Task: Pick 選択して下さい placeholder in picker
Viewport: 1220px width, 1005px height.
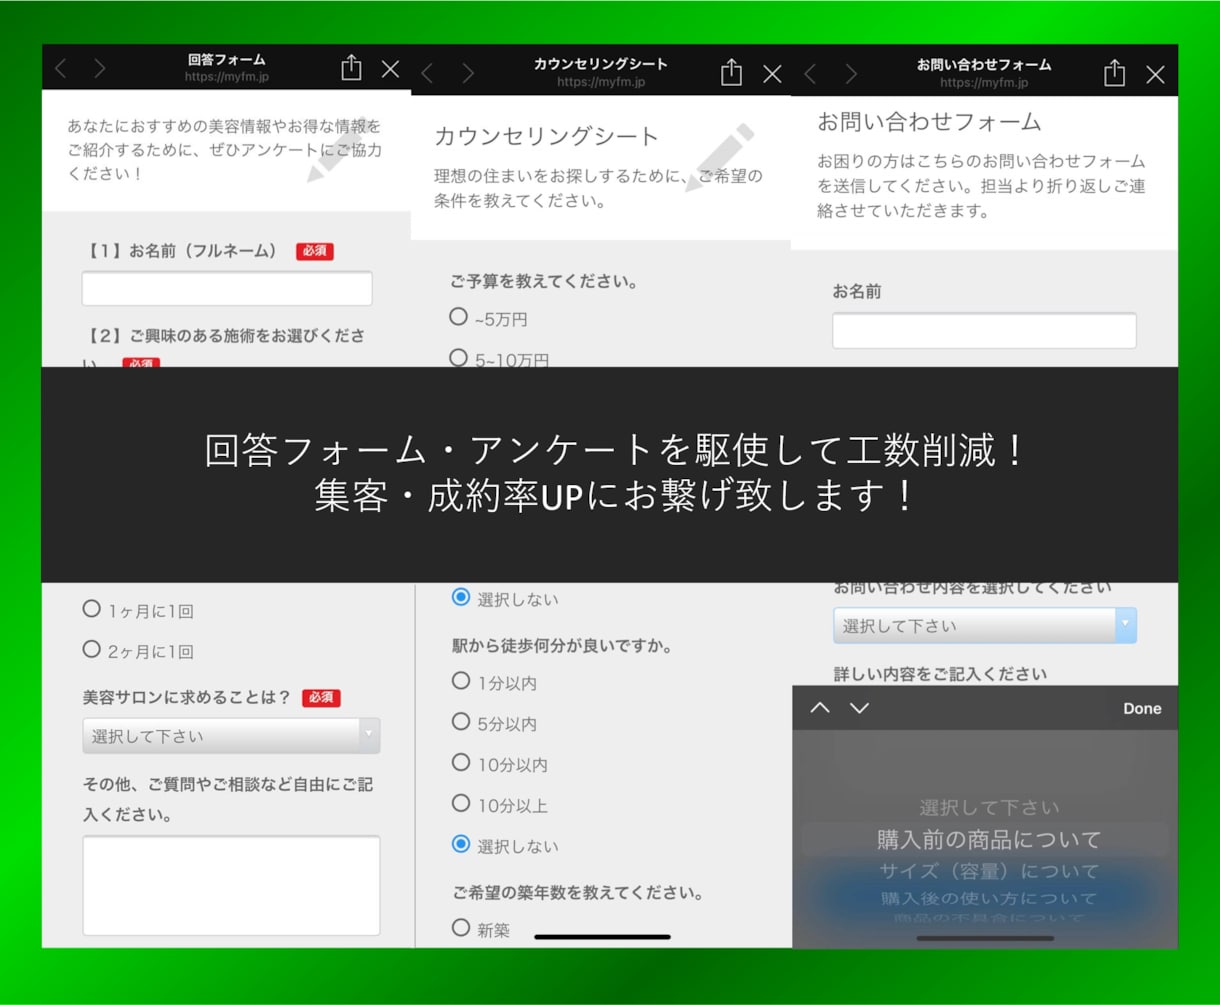Action: [x=989, y=807]
